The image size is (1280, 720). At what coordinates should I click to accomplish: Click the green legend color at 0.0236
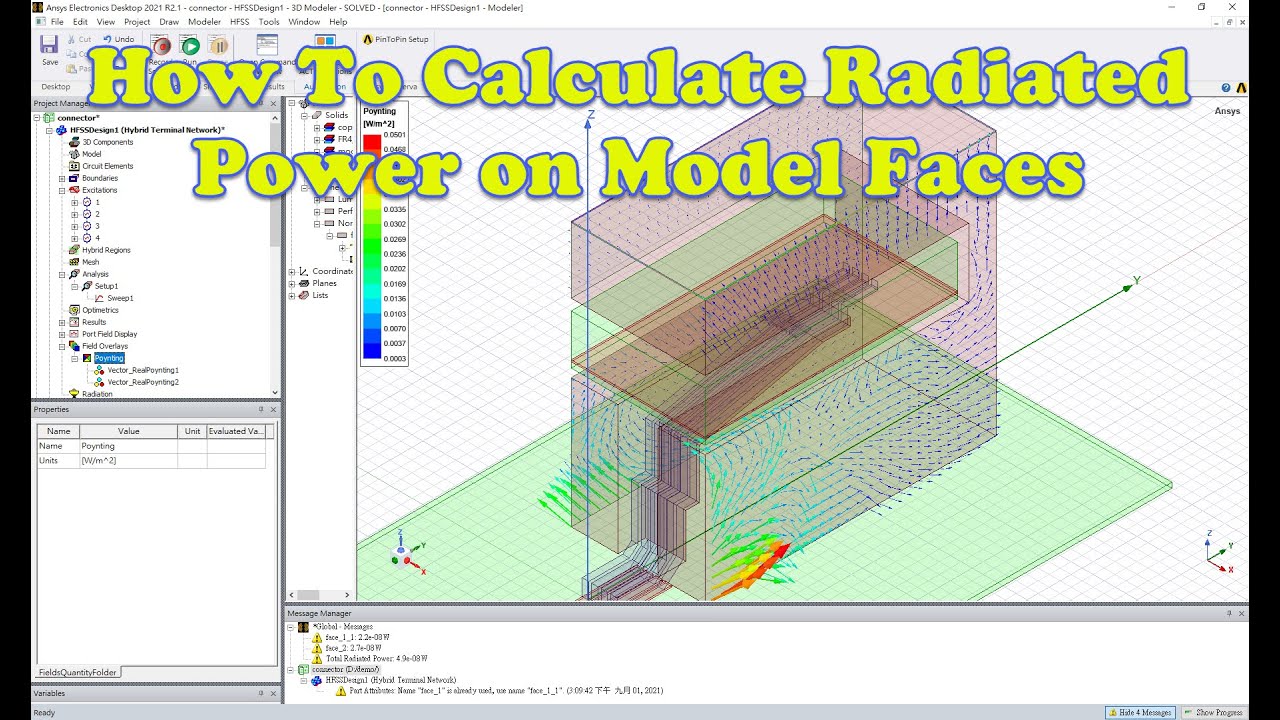tap(372, 254)
